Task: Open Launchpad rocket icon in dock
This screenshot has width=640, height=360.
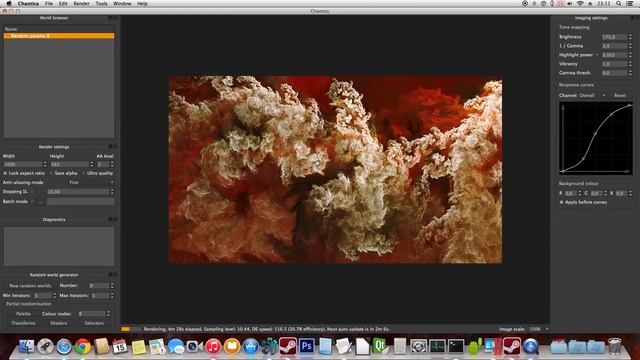Action: pyautogui.click(x=45, y=347)
